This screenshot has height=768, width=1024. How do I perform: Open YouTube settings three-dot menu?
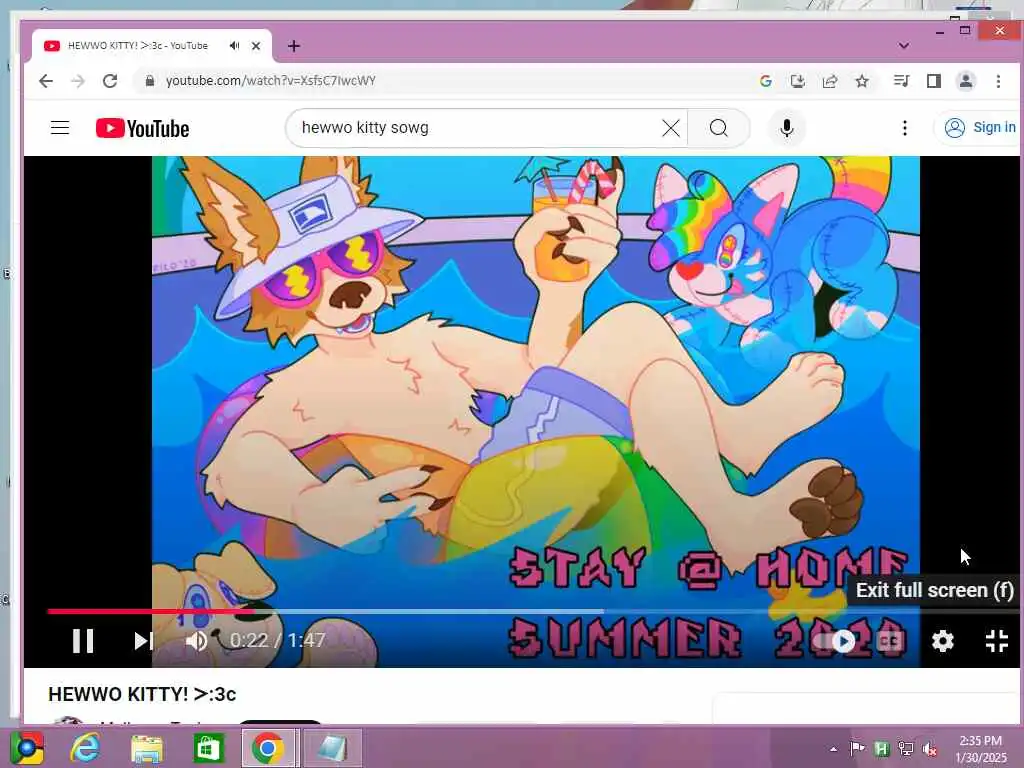click(x=904, y=128)
